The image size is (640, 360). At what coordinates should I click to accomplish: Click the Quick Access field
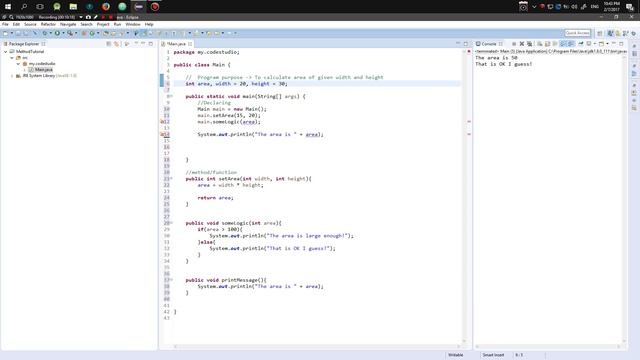click(578, 33)
